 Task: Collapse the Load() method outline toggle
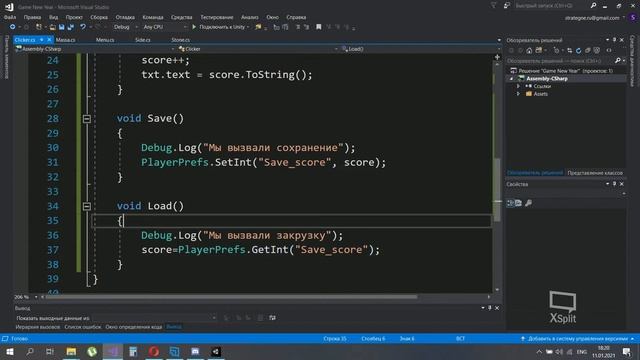pos(87,207)
